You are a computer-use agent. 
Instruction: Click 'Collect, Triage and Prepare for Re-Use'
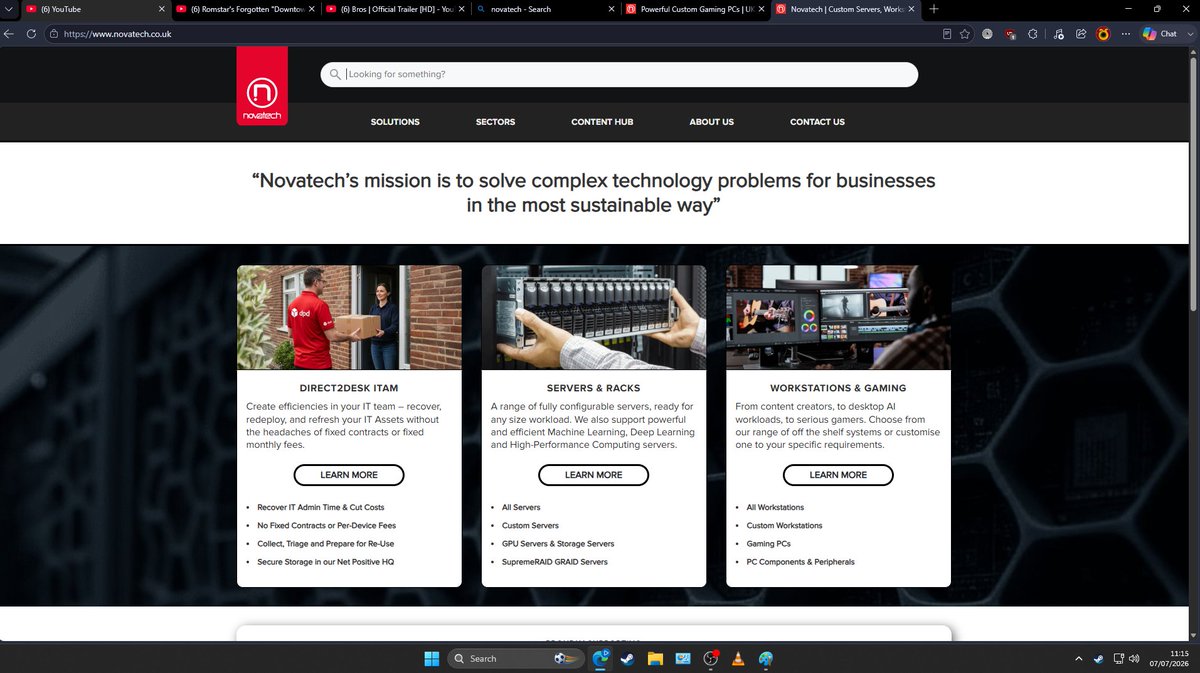(326, 544)
